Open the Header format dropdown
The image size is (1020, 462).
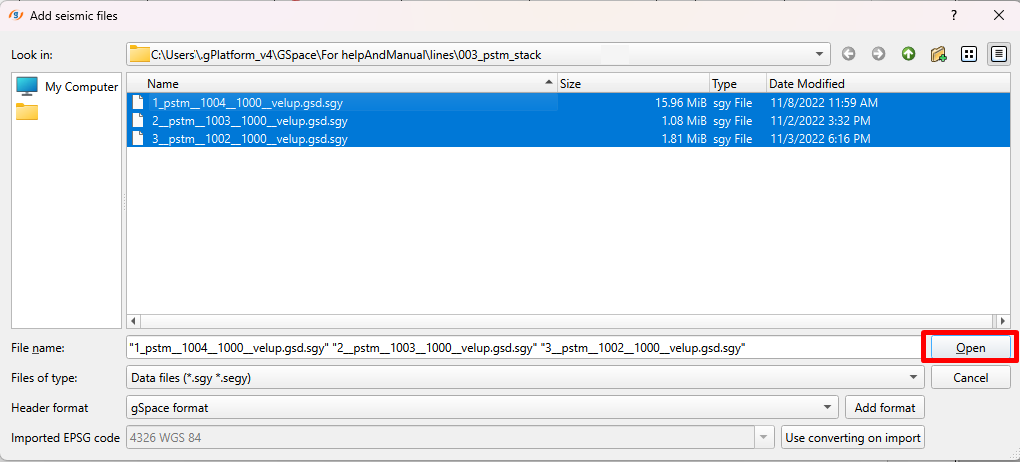pyautogui.click(x=827, y=407)
